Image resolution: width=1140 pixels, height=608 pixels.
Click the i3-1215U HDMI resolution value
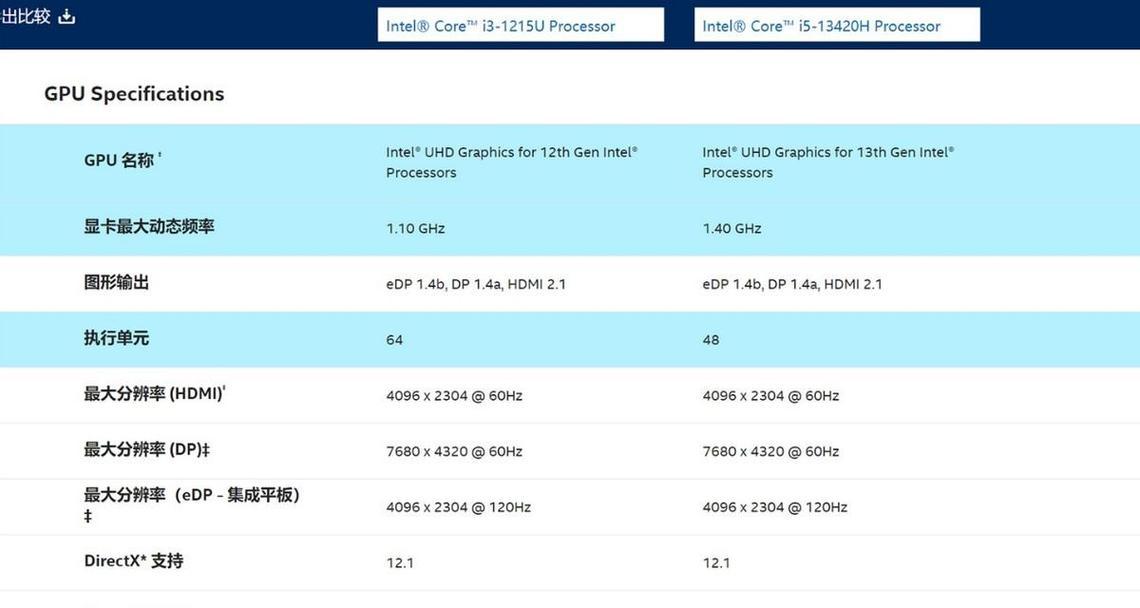[454, 396]
